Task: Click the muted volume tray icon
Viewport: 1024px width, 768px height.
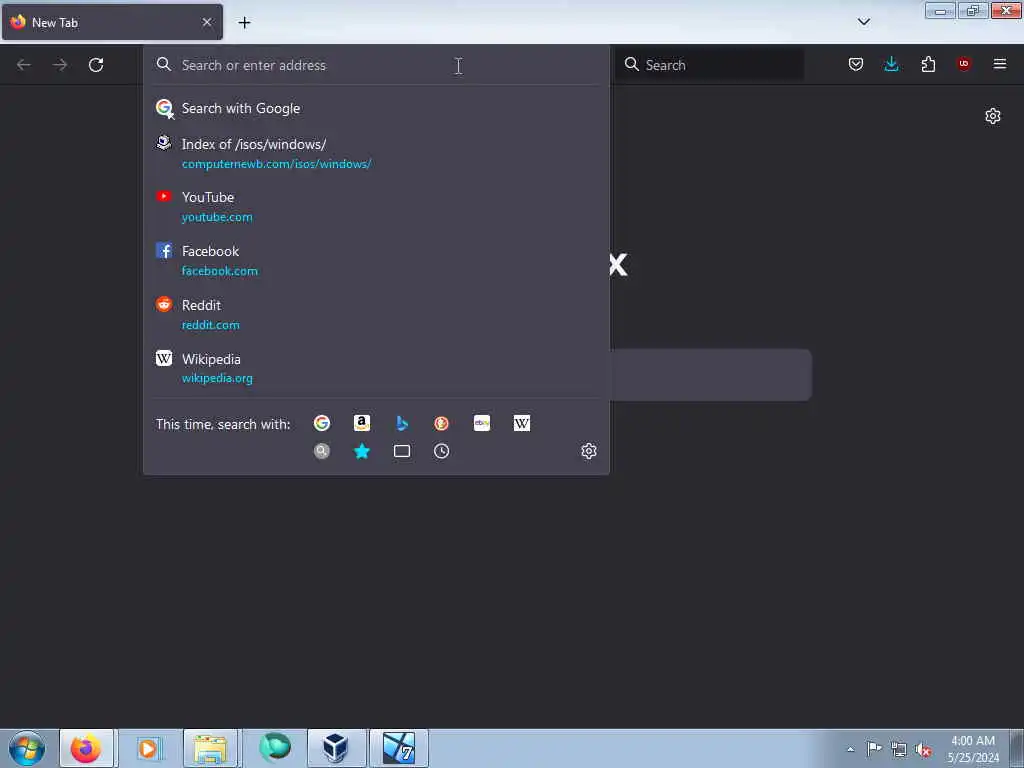Action: pyautogui.click(x=923, y=750)
